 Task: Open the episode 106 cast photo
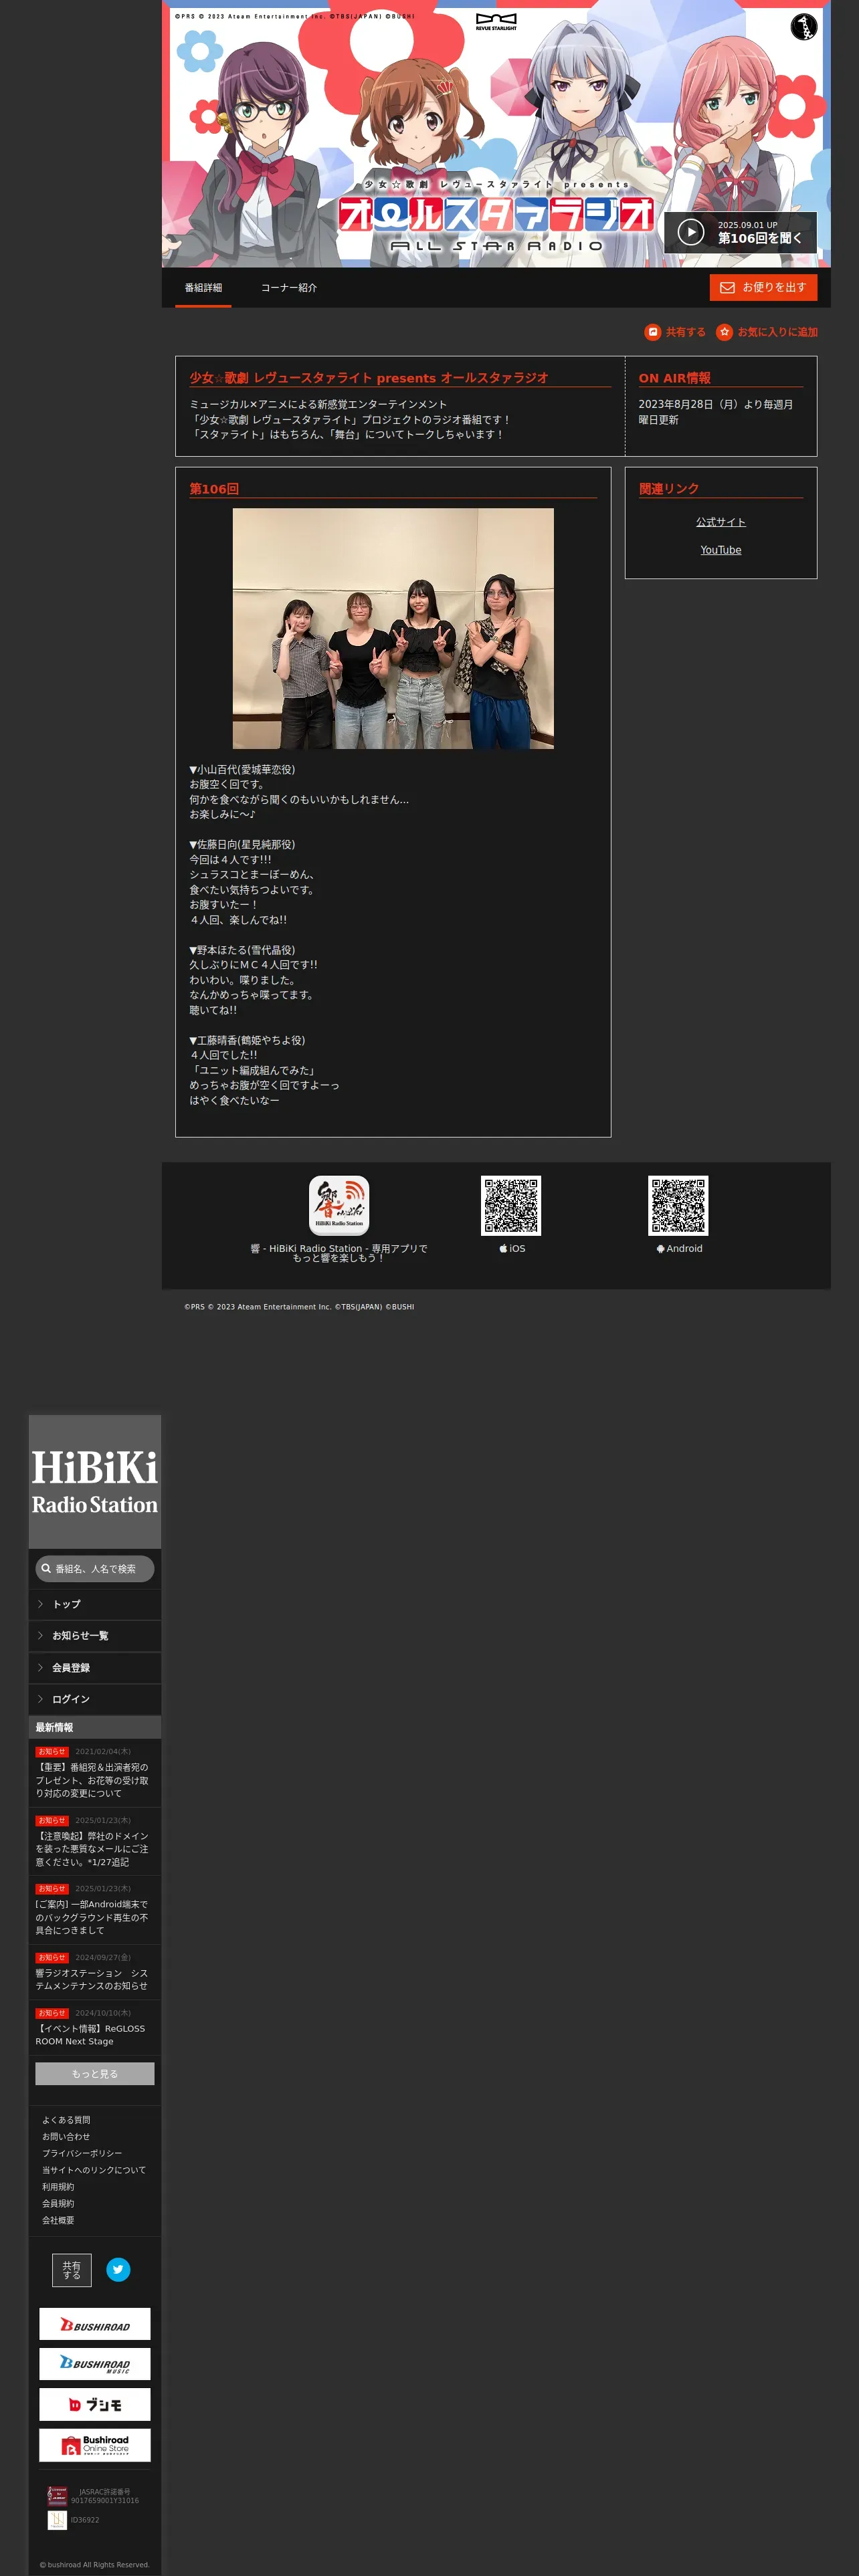(x=393, y=628)
